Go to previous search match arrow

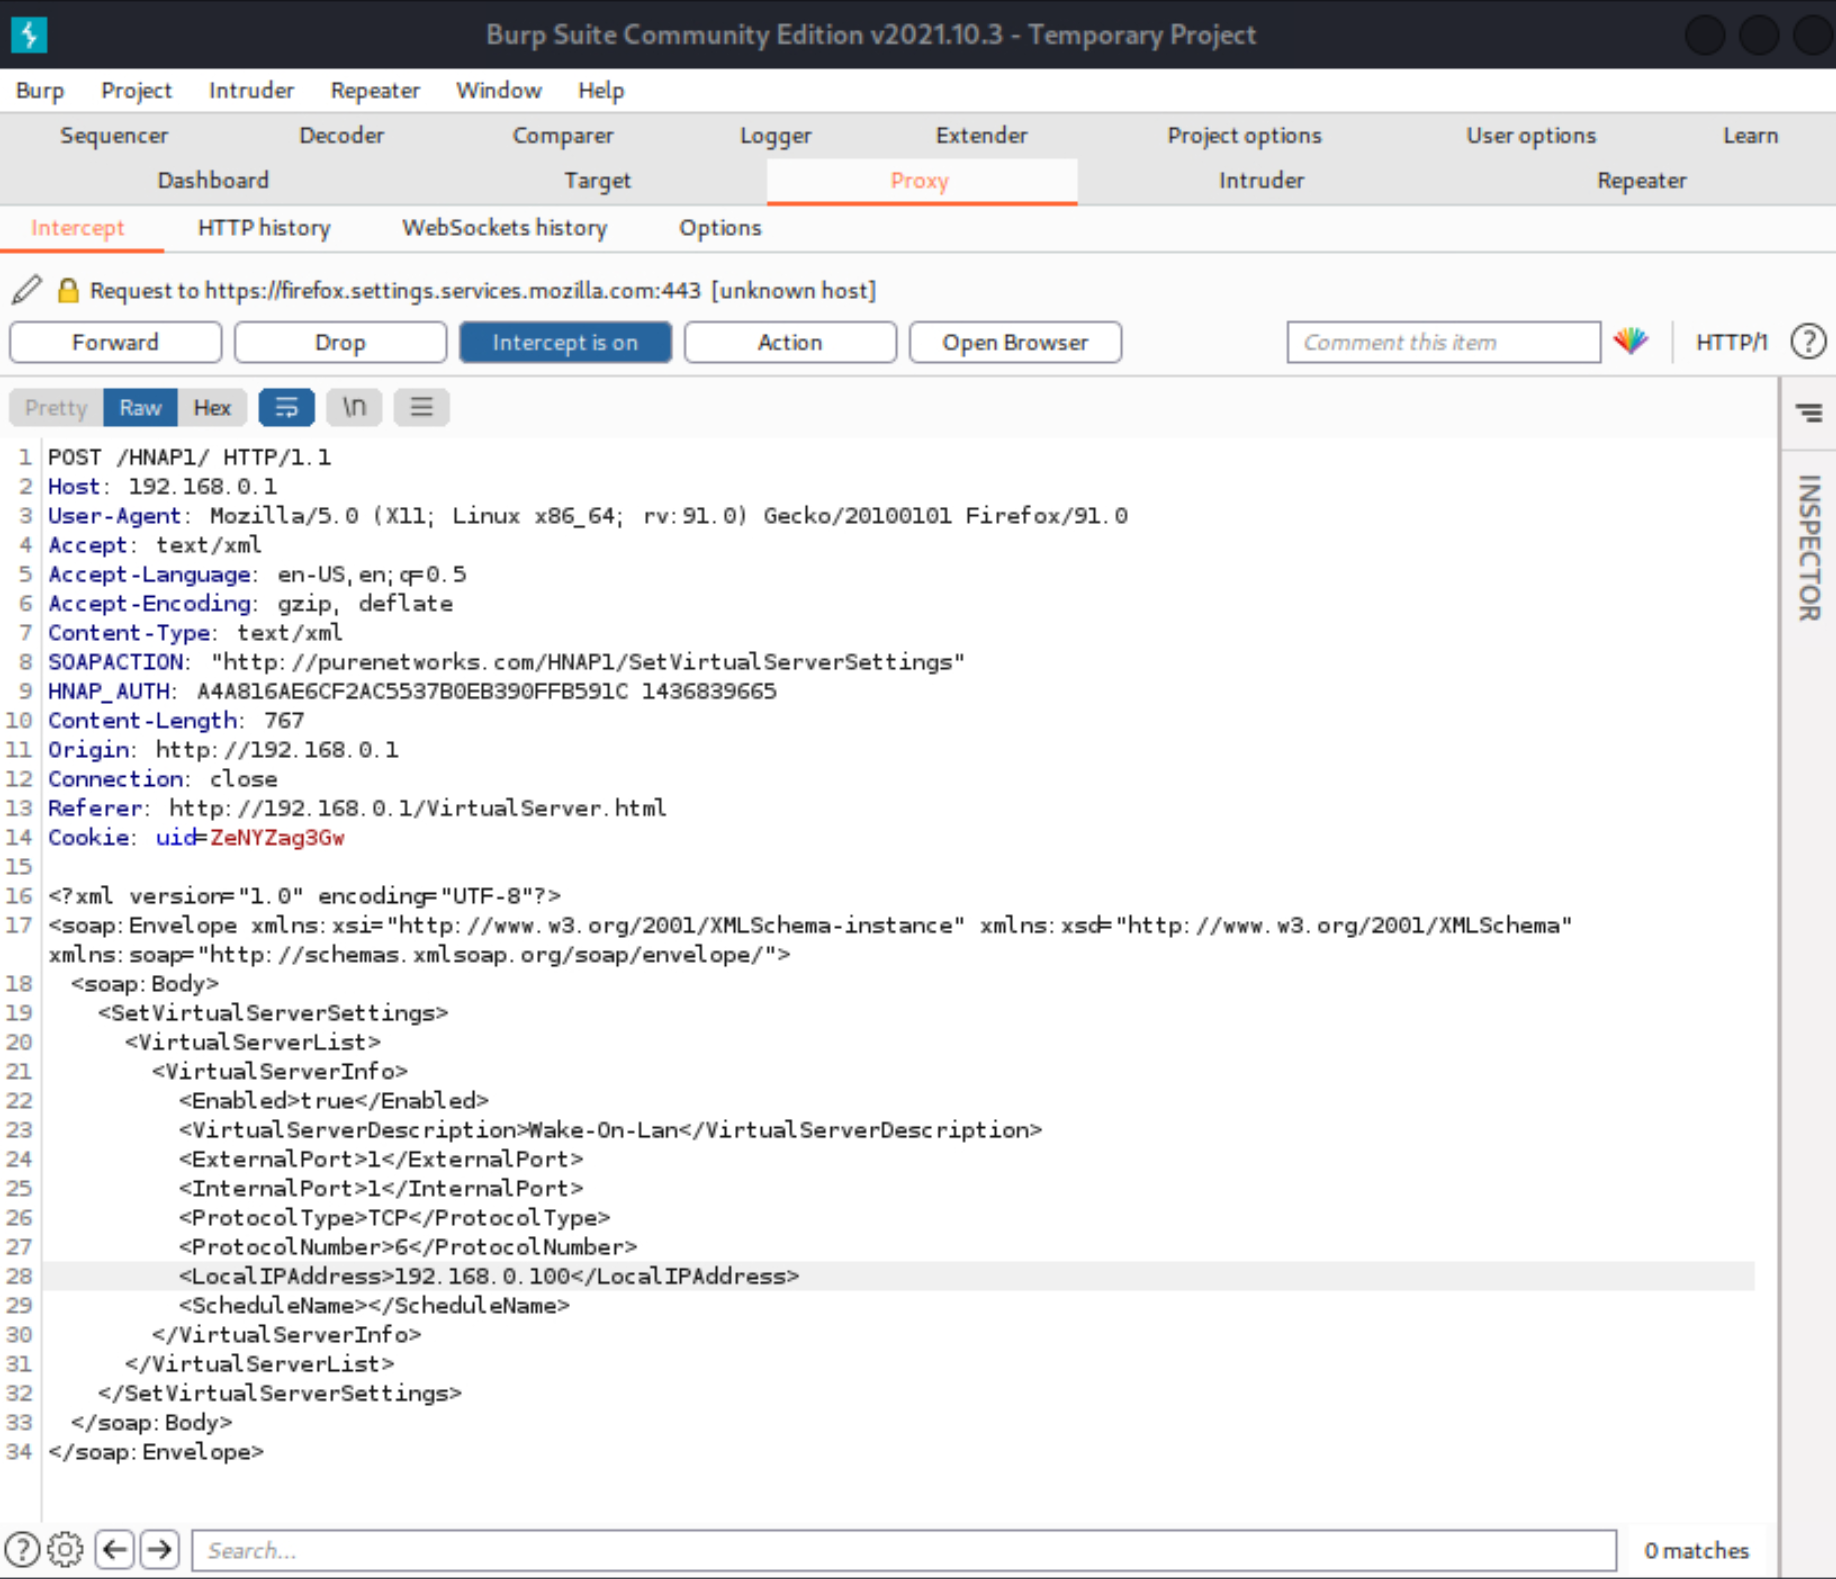[x=115, y=1550]
